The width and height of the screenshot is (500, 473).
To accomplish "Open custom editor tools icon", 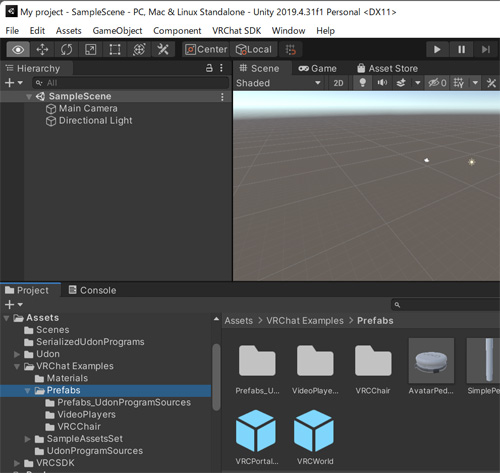I will point(163,50).
